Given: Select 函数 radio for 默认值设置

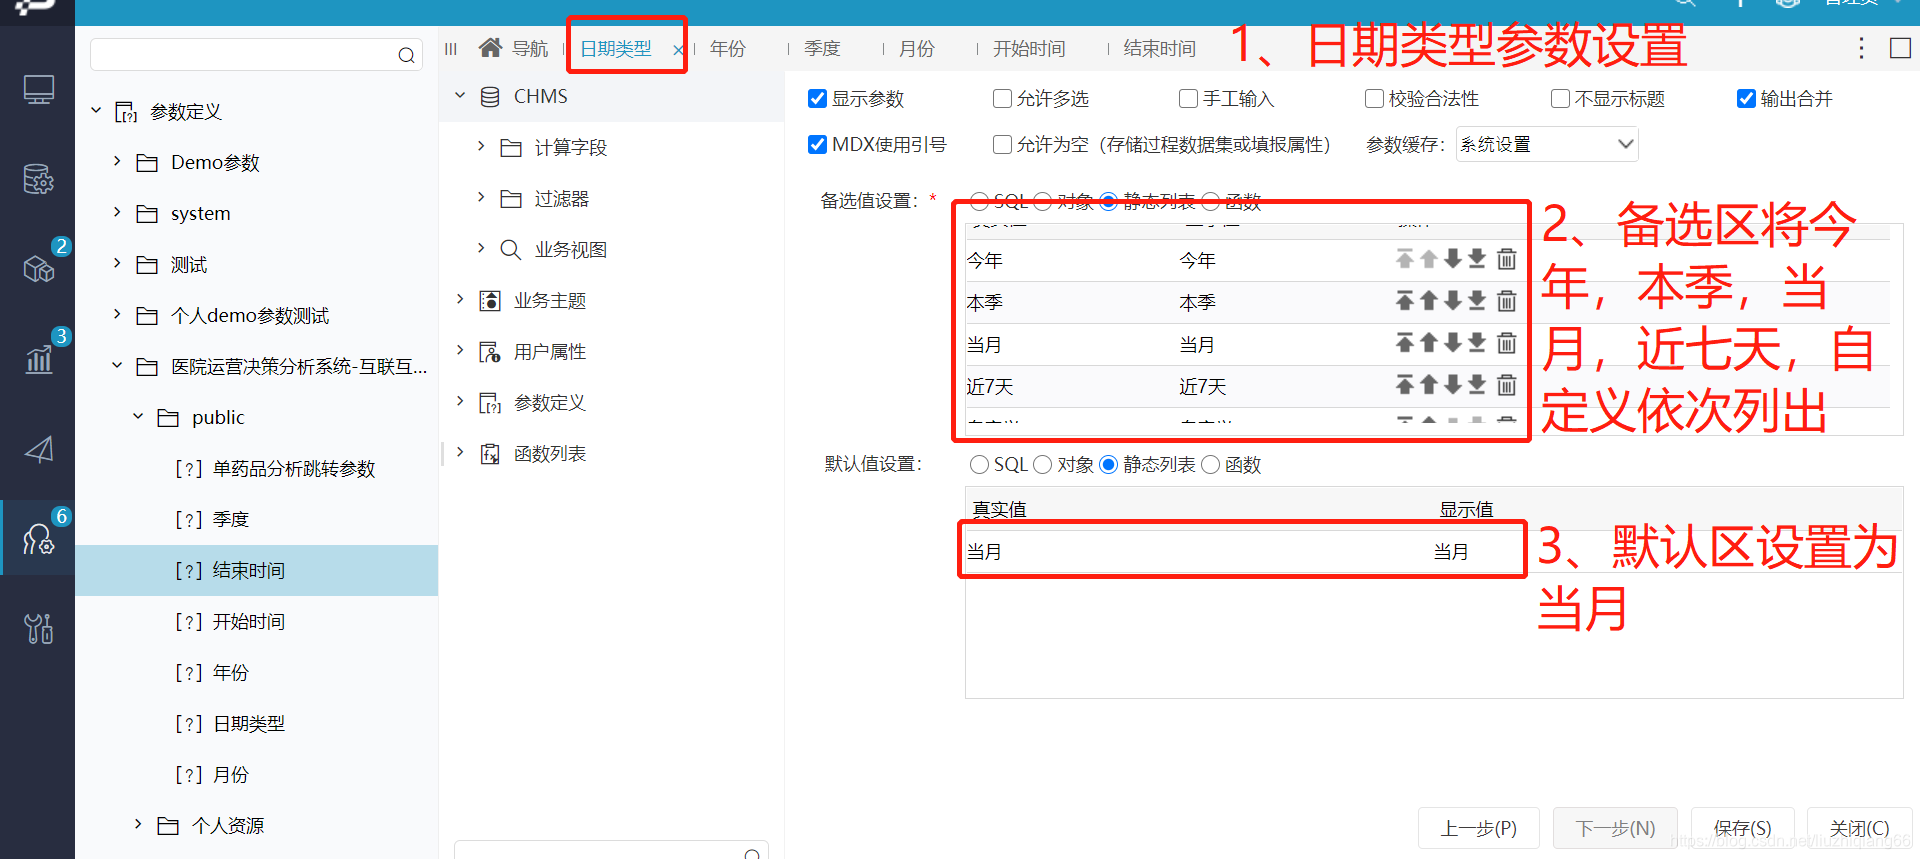Looking at the screenshot, I should (x=1210, y=465).
